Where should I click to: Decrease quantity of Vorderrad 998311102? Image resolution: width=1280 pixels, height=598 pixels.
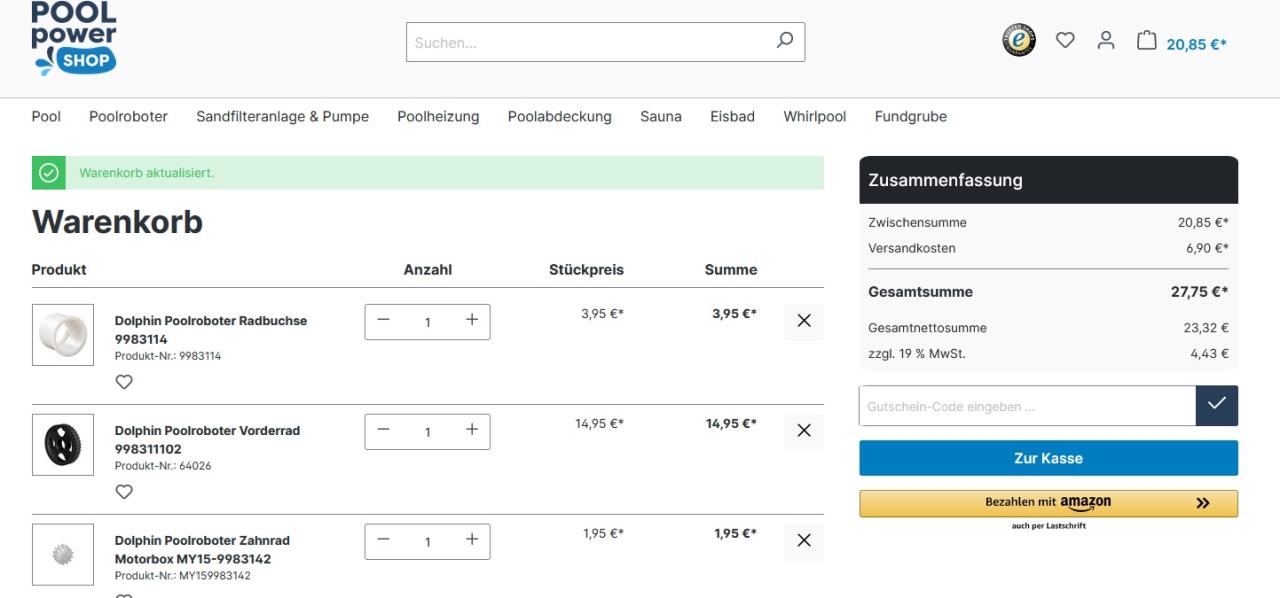pos(383,430)
